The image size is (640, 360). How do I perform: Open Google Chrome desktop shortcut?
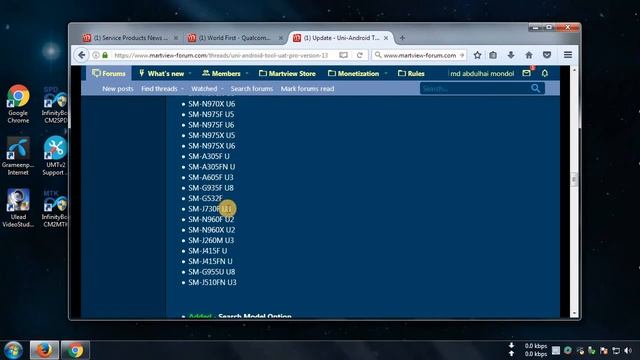(x=18, y=104)
